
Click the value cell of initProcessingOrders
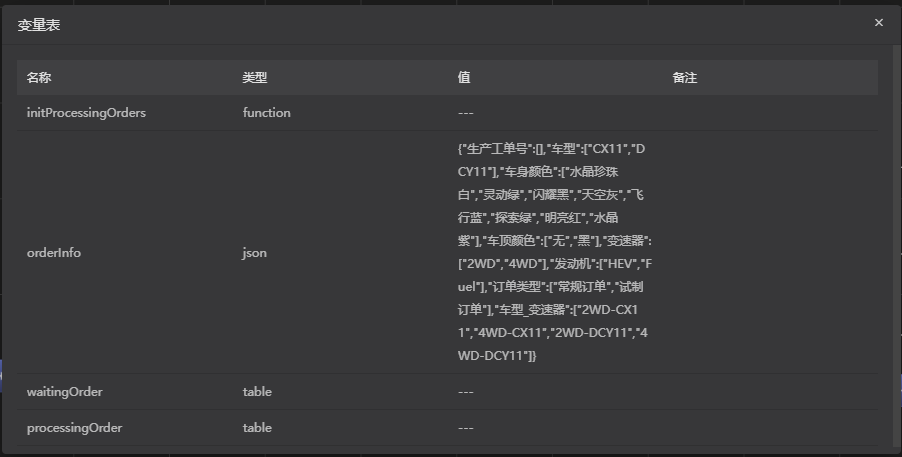pos(465,113)
